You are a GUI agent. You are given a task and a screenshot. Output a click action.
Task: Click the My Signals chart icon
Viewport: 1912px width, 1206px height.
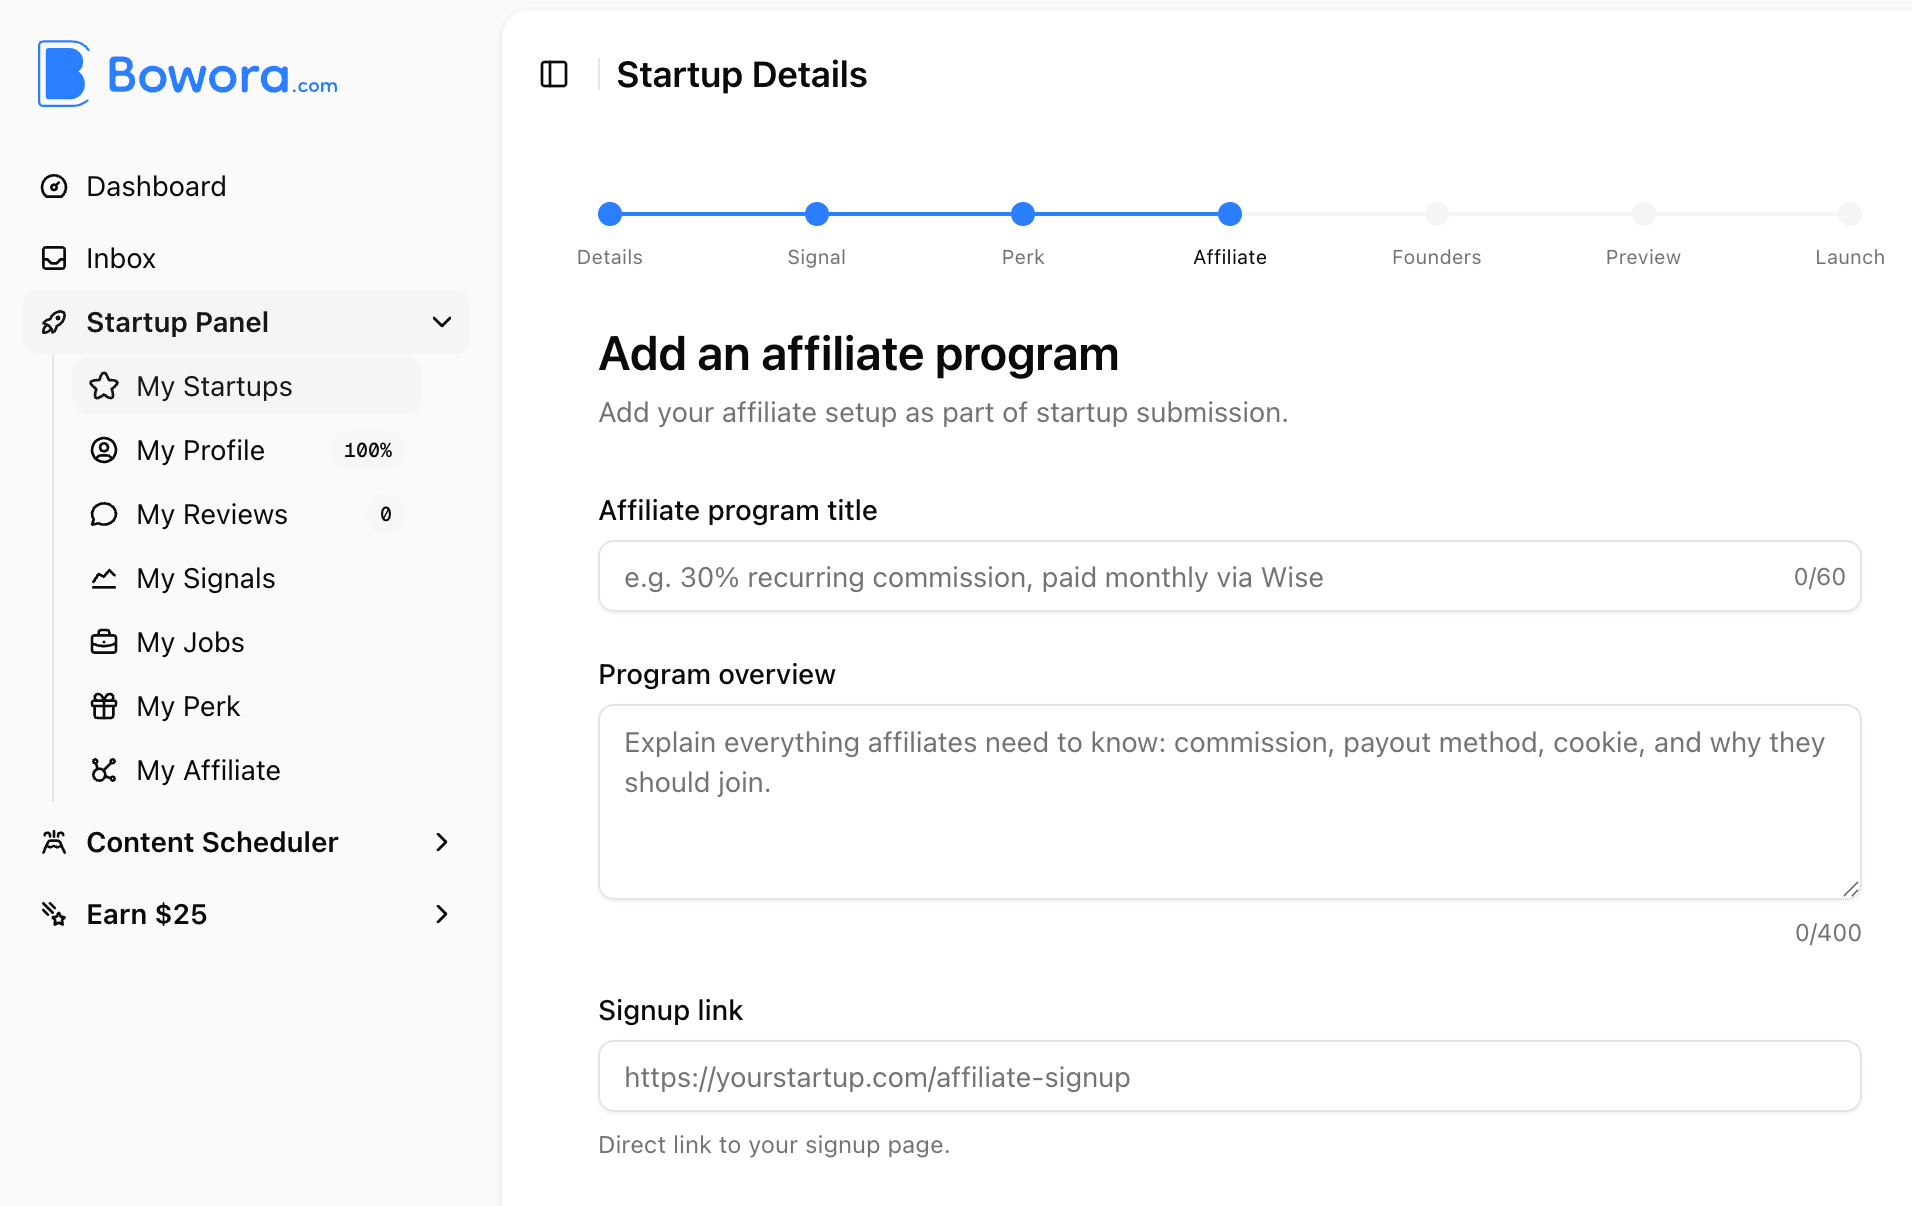click(104, 578)
